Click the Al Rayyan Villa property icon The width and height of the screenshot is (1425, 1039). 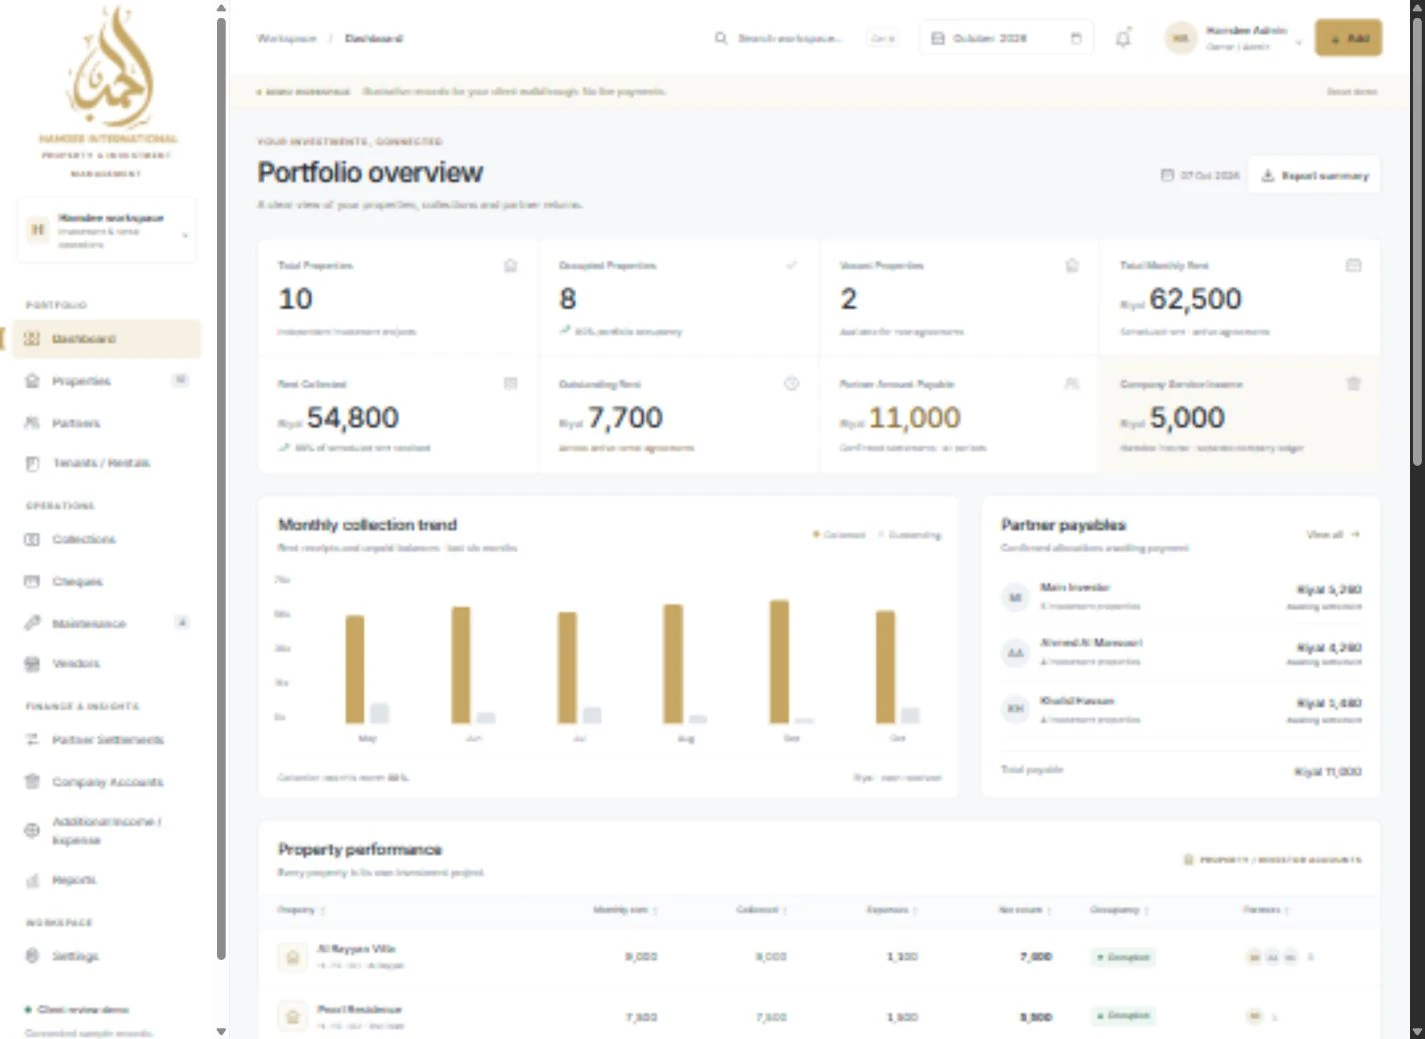pos(292,957)
